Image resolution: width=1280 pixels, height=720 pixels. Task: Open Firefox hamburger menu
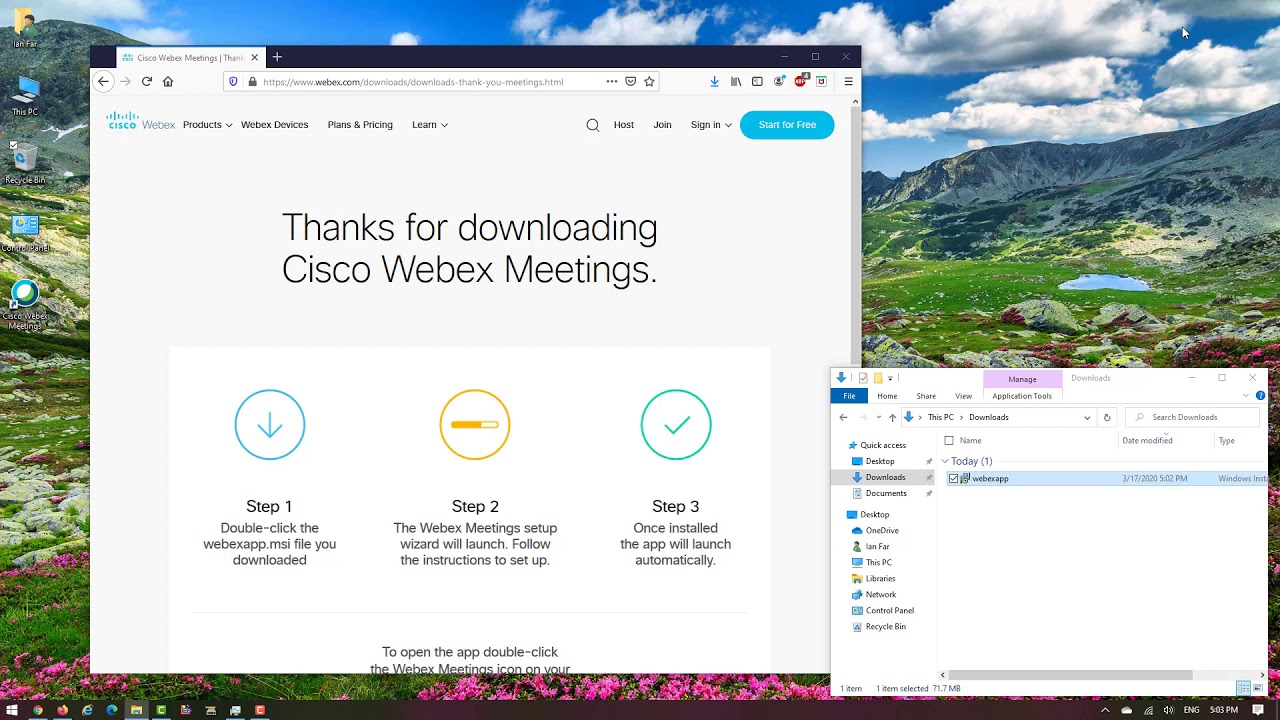pyautogui.click(x=848, y=82)
